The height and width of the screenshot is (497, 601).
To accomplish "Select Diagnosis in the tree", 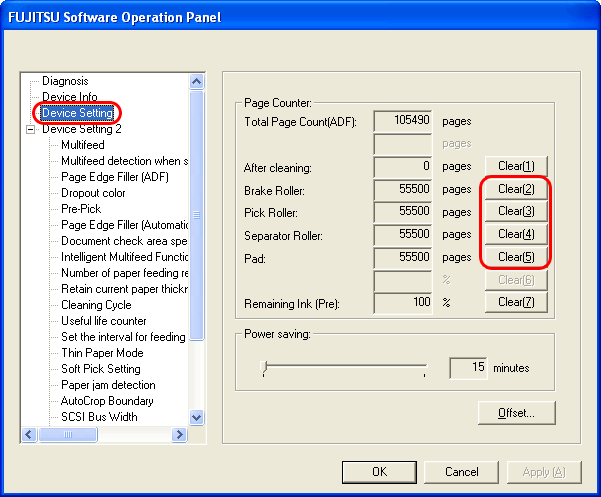I will (65, 81).
